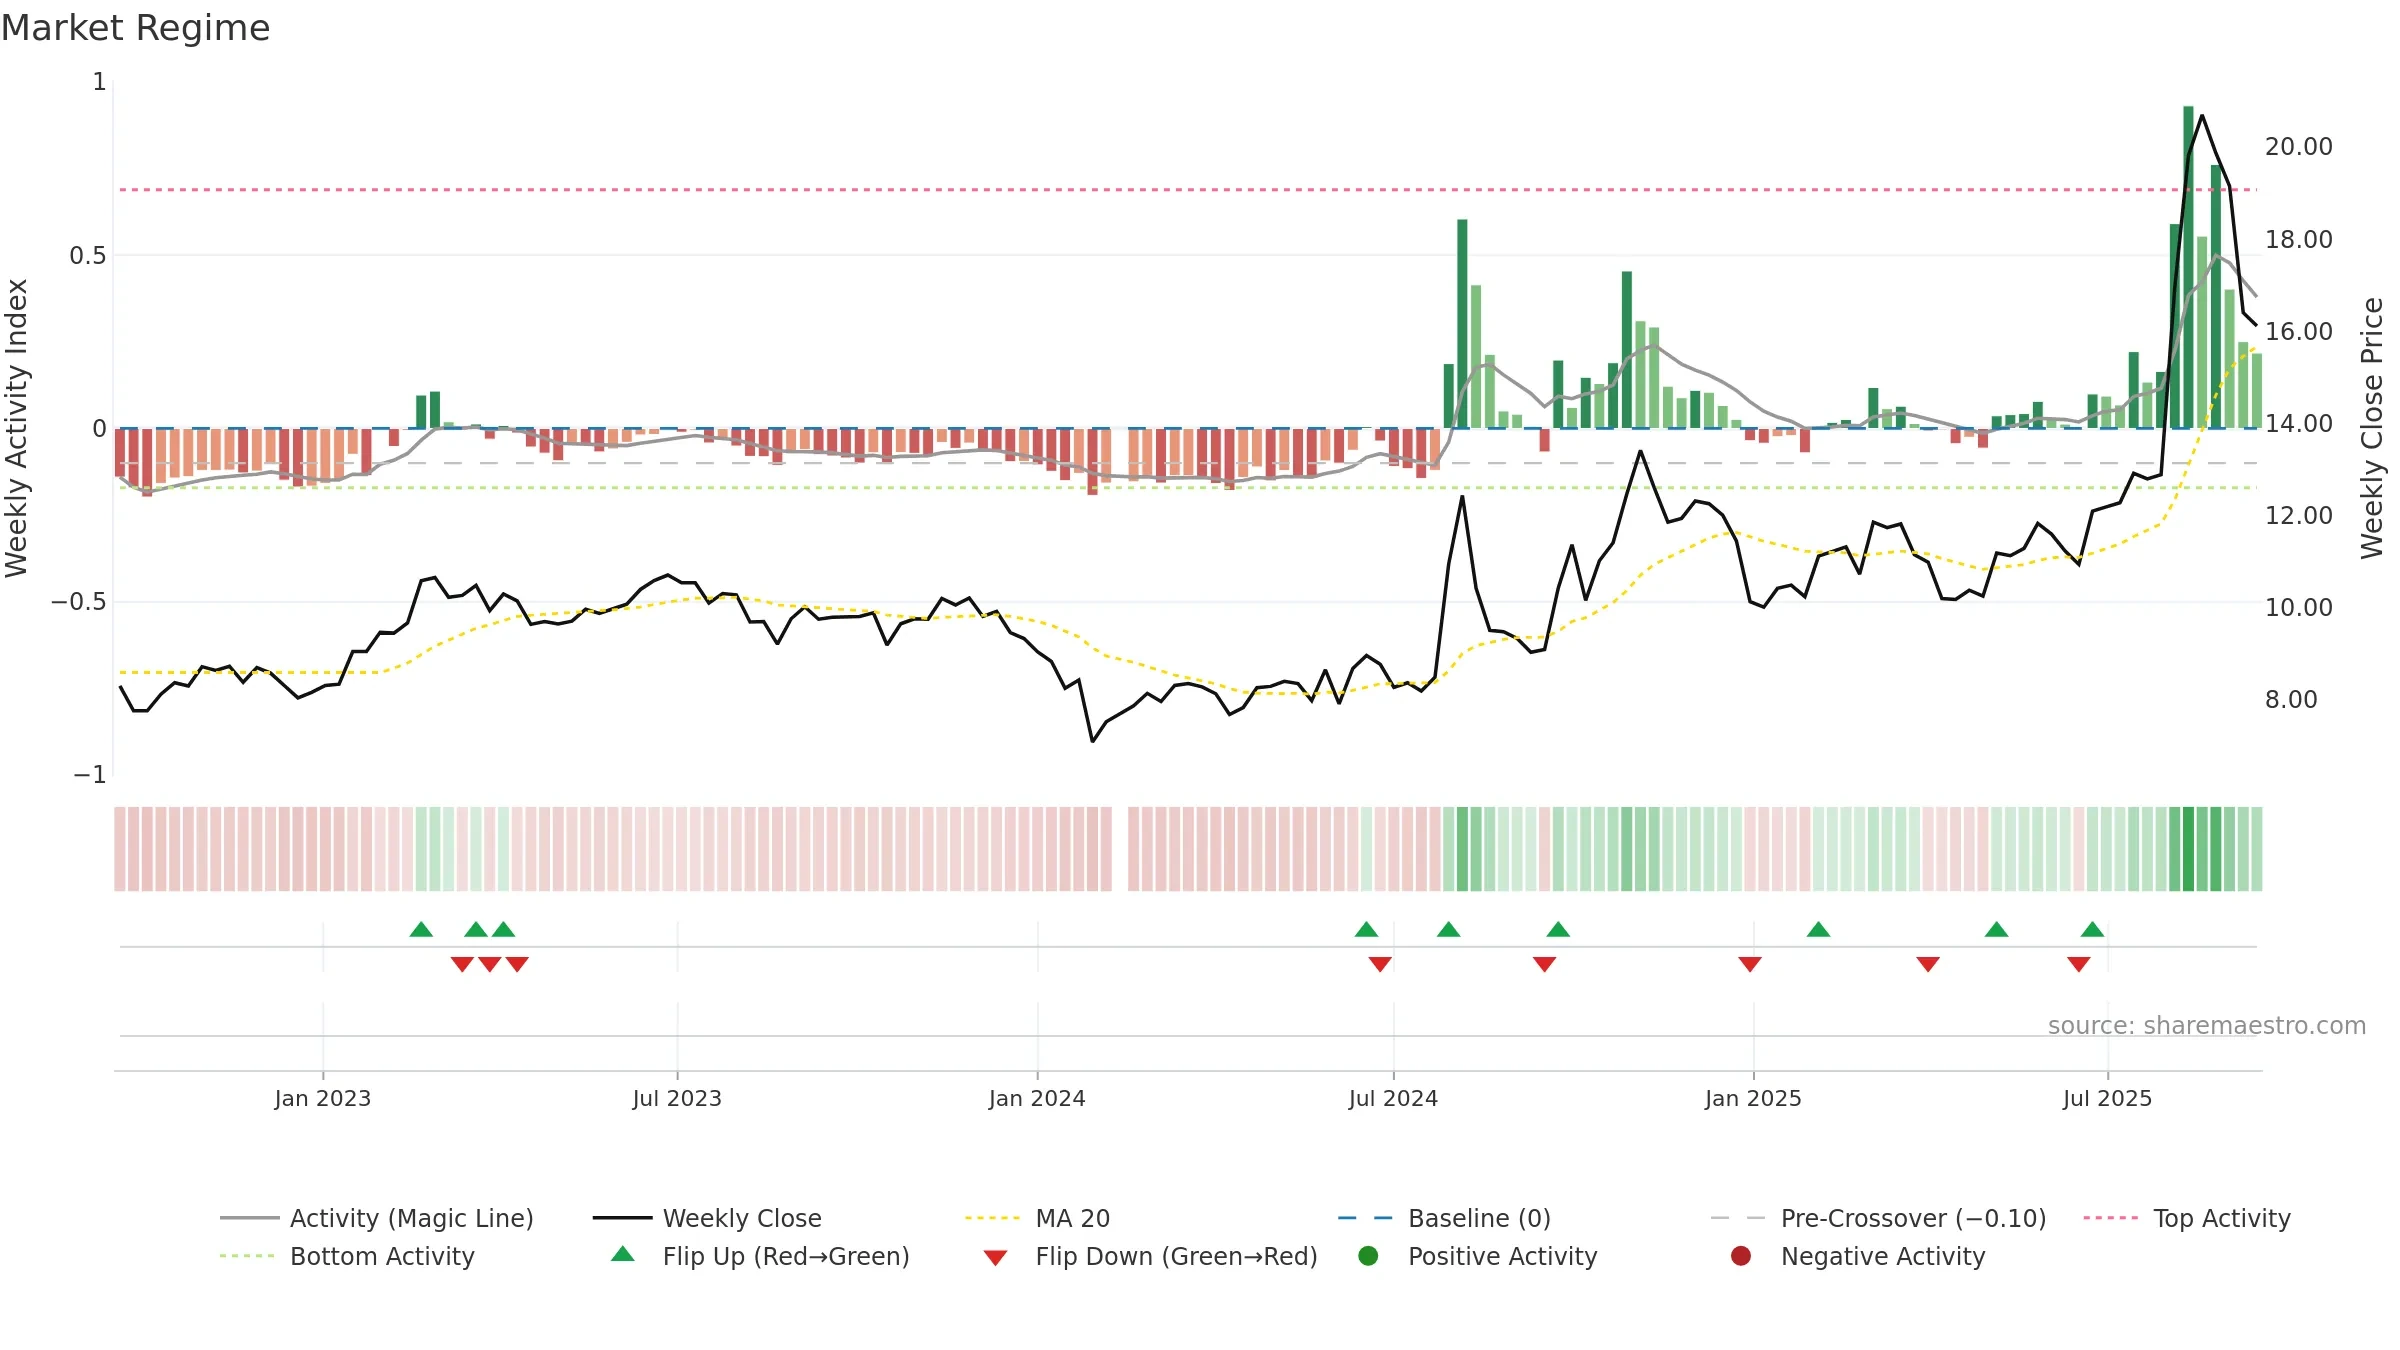The width and height of the screenshot is (2400, 1350).
Task: Click the 8.00 price tick label
Action: 2291,699
